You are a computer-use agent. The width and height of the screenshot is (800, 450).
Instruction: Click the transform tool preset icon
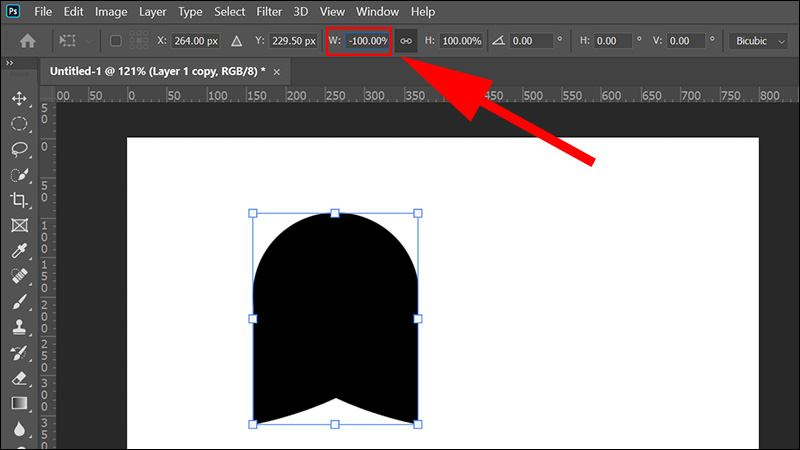67,41
